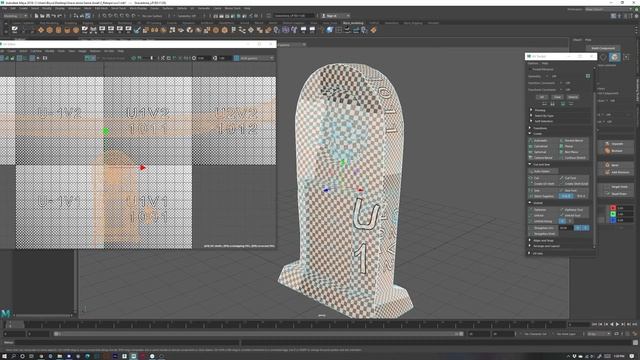This screenshot has height=360, width=640.
Task: Open the Script Editor icon at bottom right
Action: point(635,342)
